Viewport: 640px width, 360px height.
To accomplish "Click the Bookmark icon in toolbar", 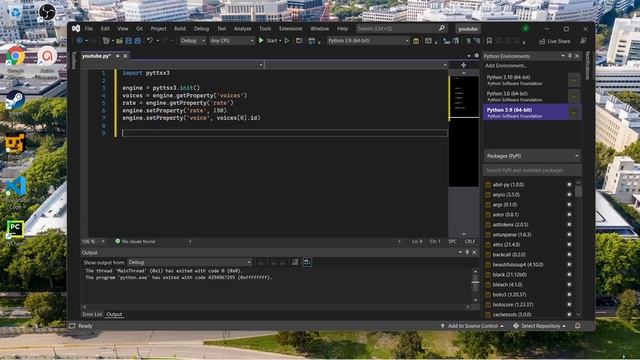I will 489,41.
